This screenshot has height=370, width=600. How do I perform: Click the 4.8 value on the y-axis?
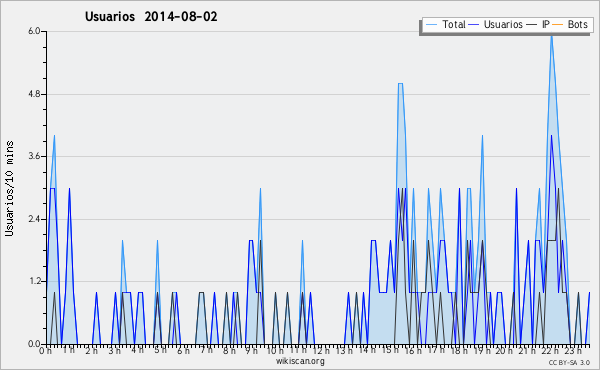tap(34, 94)
